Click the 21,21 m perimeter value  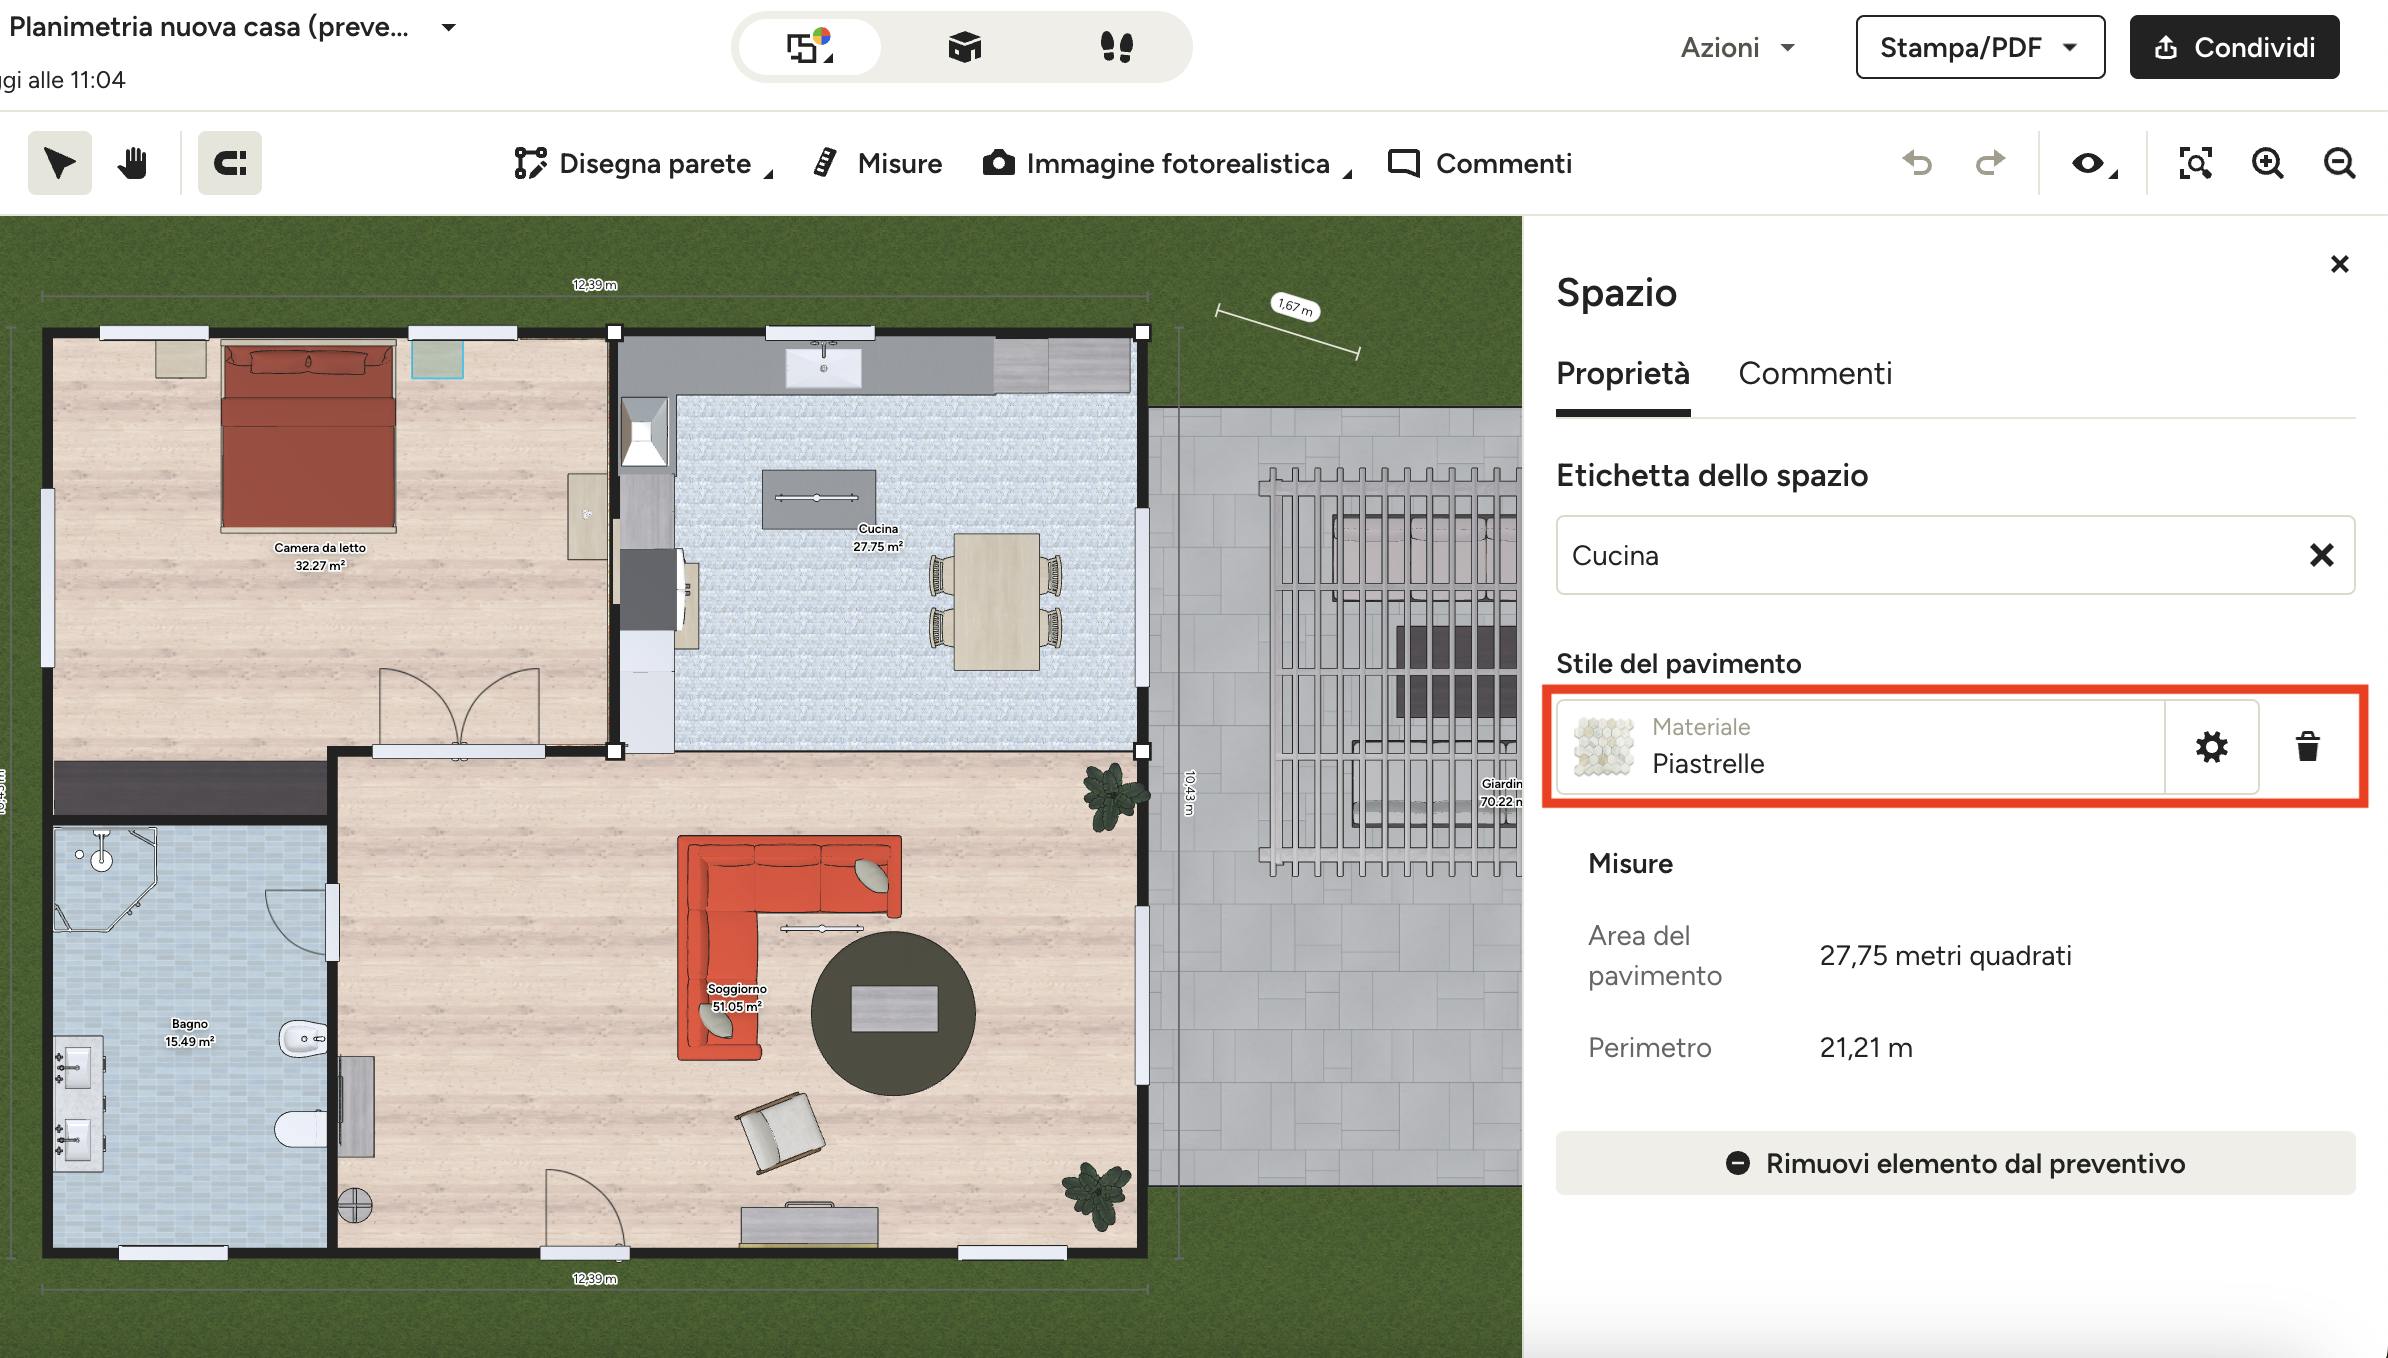(1866, 1047)
